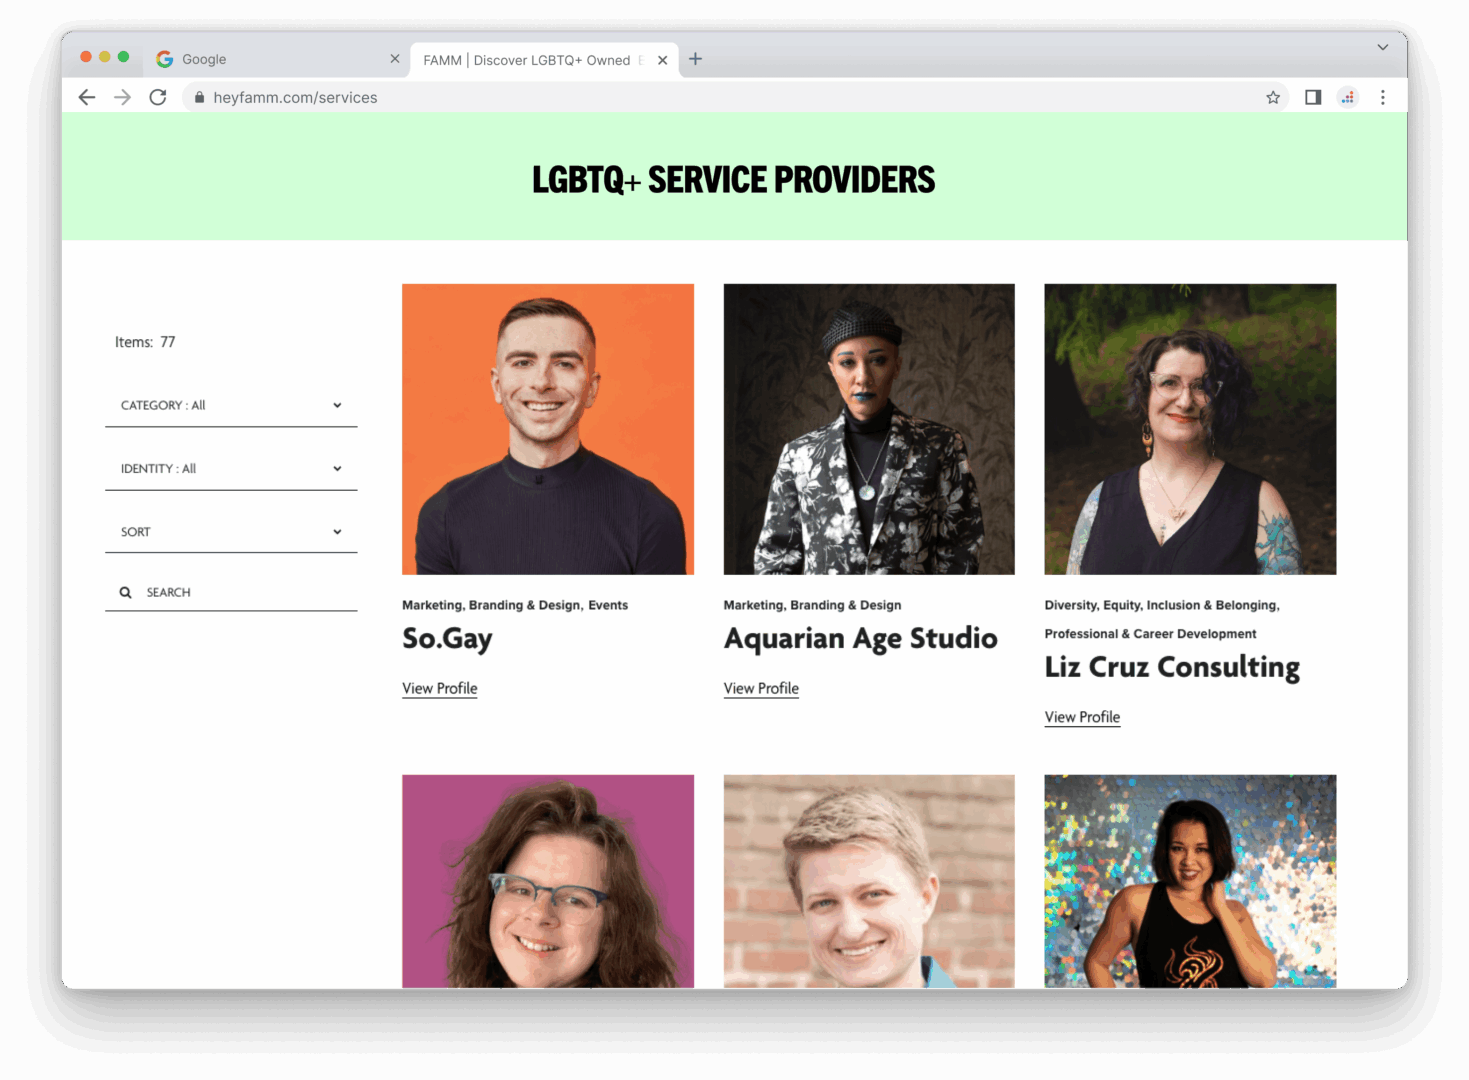
Task: Click the browser forward arrow
Action: pyautogui.click(x=122, y=97)
